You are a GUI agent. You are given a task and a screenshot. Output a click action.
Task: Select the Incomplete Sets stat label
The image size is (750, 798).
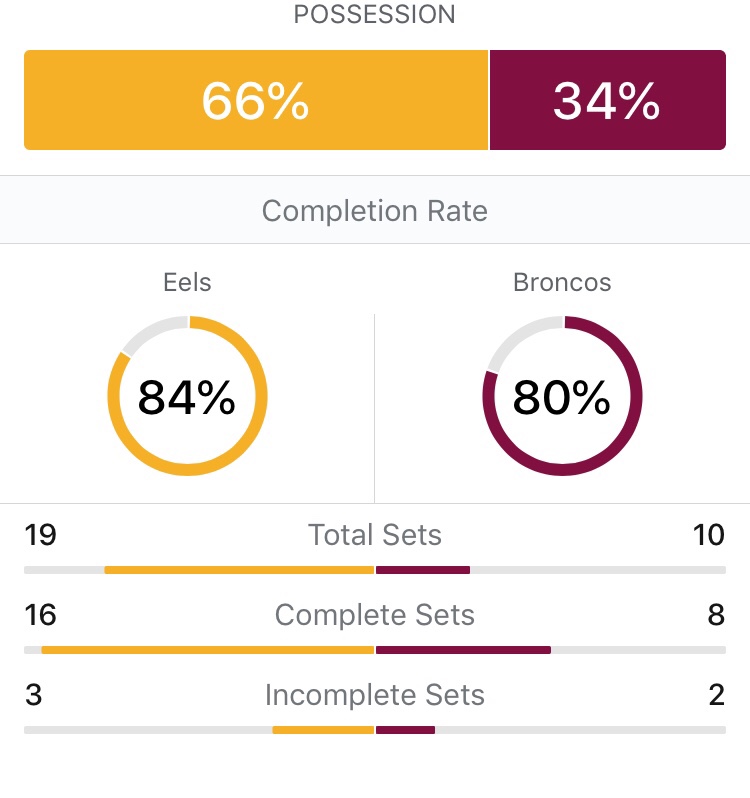click(x=375, y=695)
